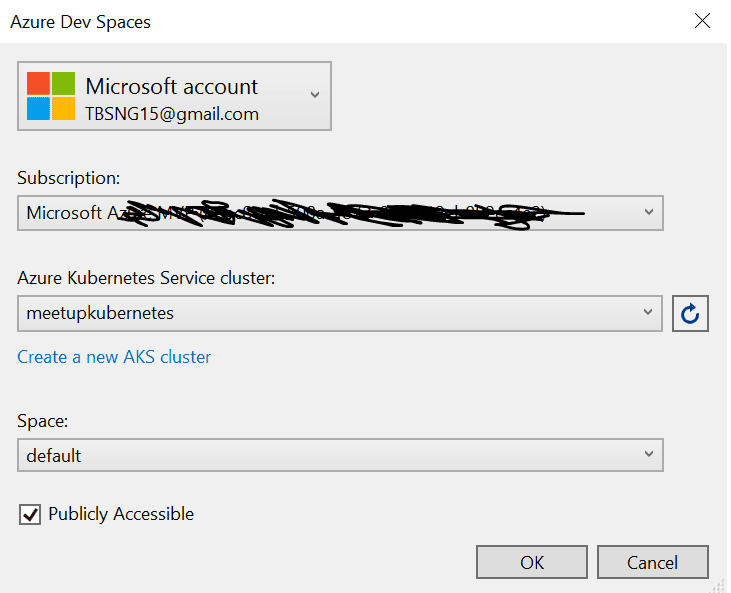
Task: Click the Publicly Accessible label text
Action: [x=121, y=514]
